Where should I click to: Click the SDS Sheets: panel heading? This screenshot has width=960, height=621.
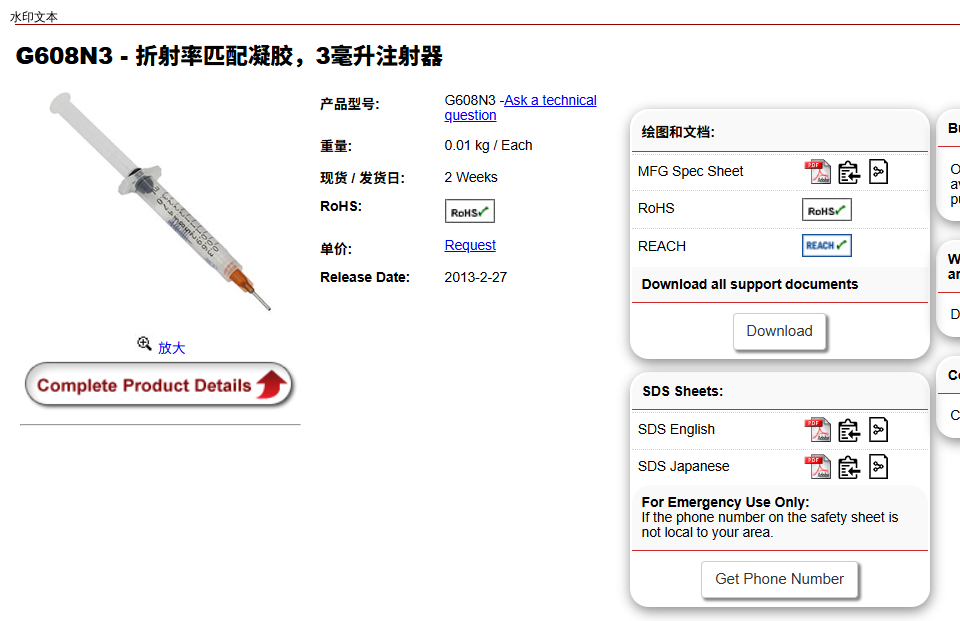[683, 391]
